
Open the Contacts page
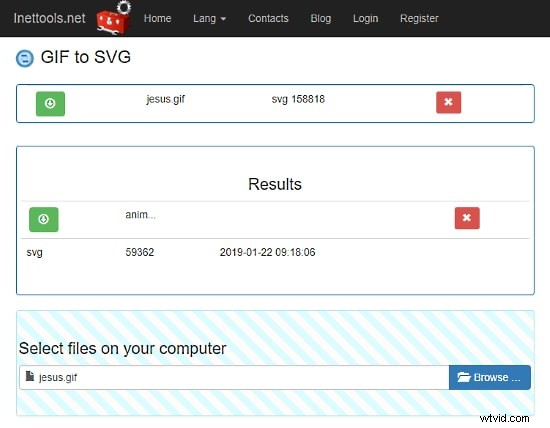click(268, 18)
